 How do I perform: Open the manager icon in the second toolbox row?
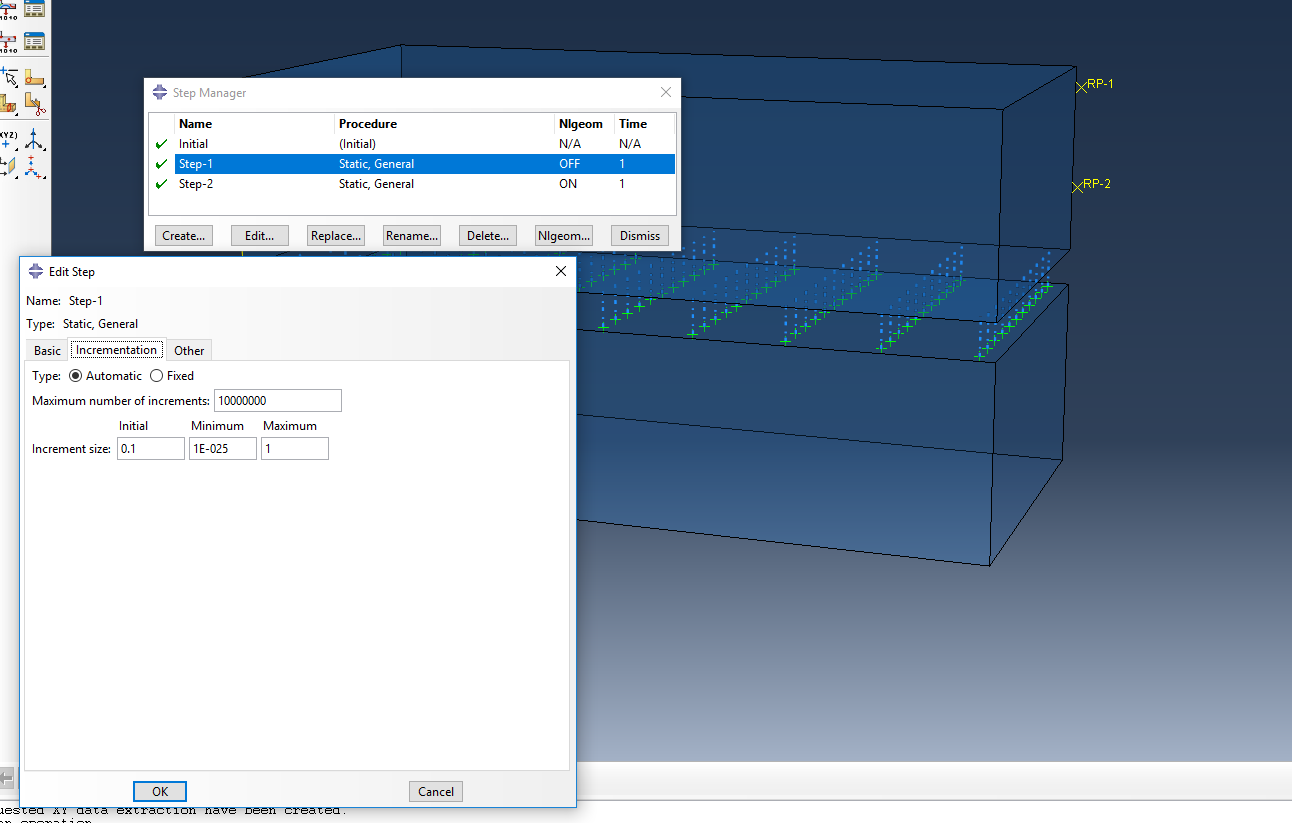[35, 42]
